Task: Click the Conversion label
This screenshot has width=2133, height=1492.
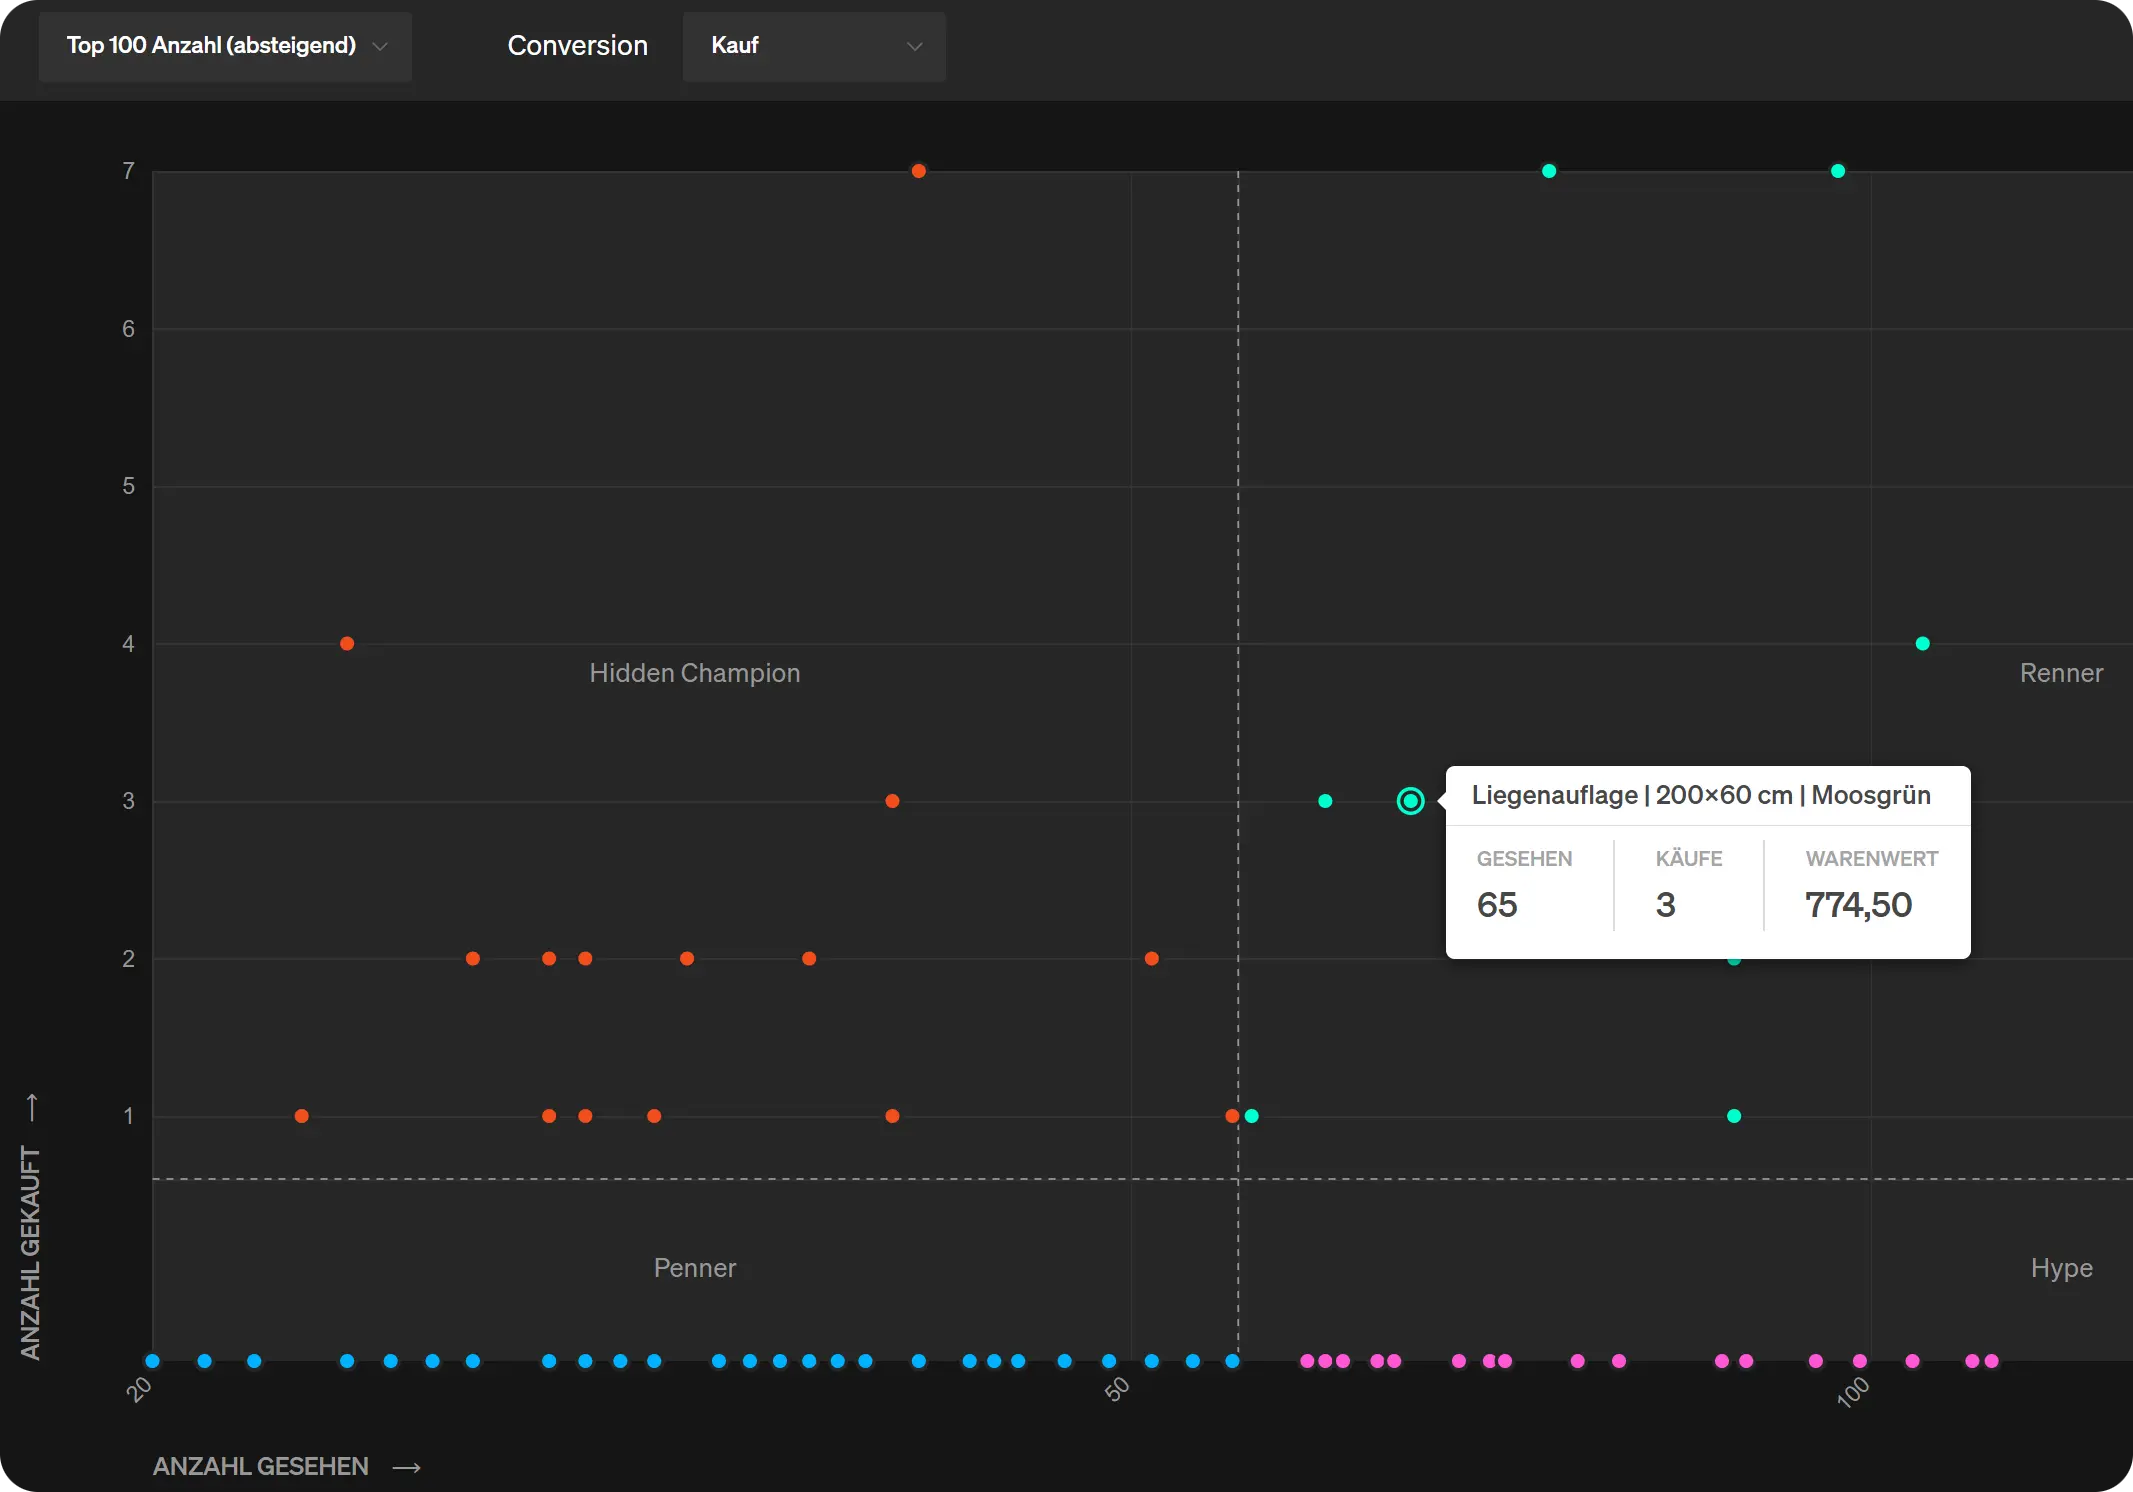Action: click(x=577, y=46)
